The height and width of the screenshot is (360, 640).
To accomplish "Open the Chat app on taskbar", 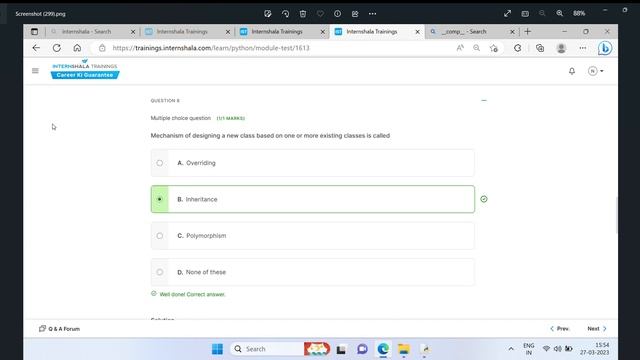I will click(362, 349).
